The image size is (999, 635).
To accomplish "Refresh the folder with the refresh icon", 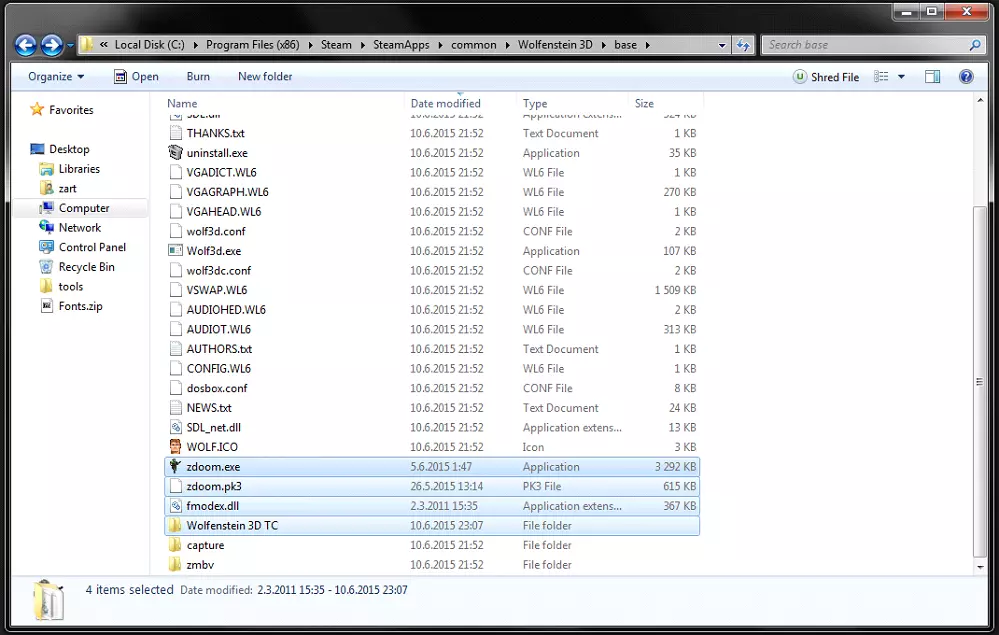I will [x=743, y=45].
